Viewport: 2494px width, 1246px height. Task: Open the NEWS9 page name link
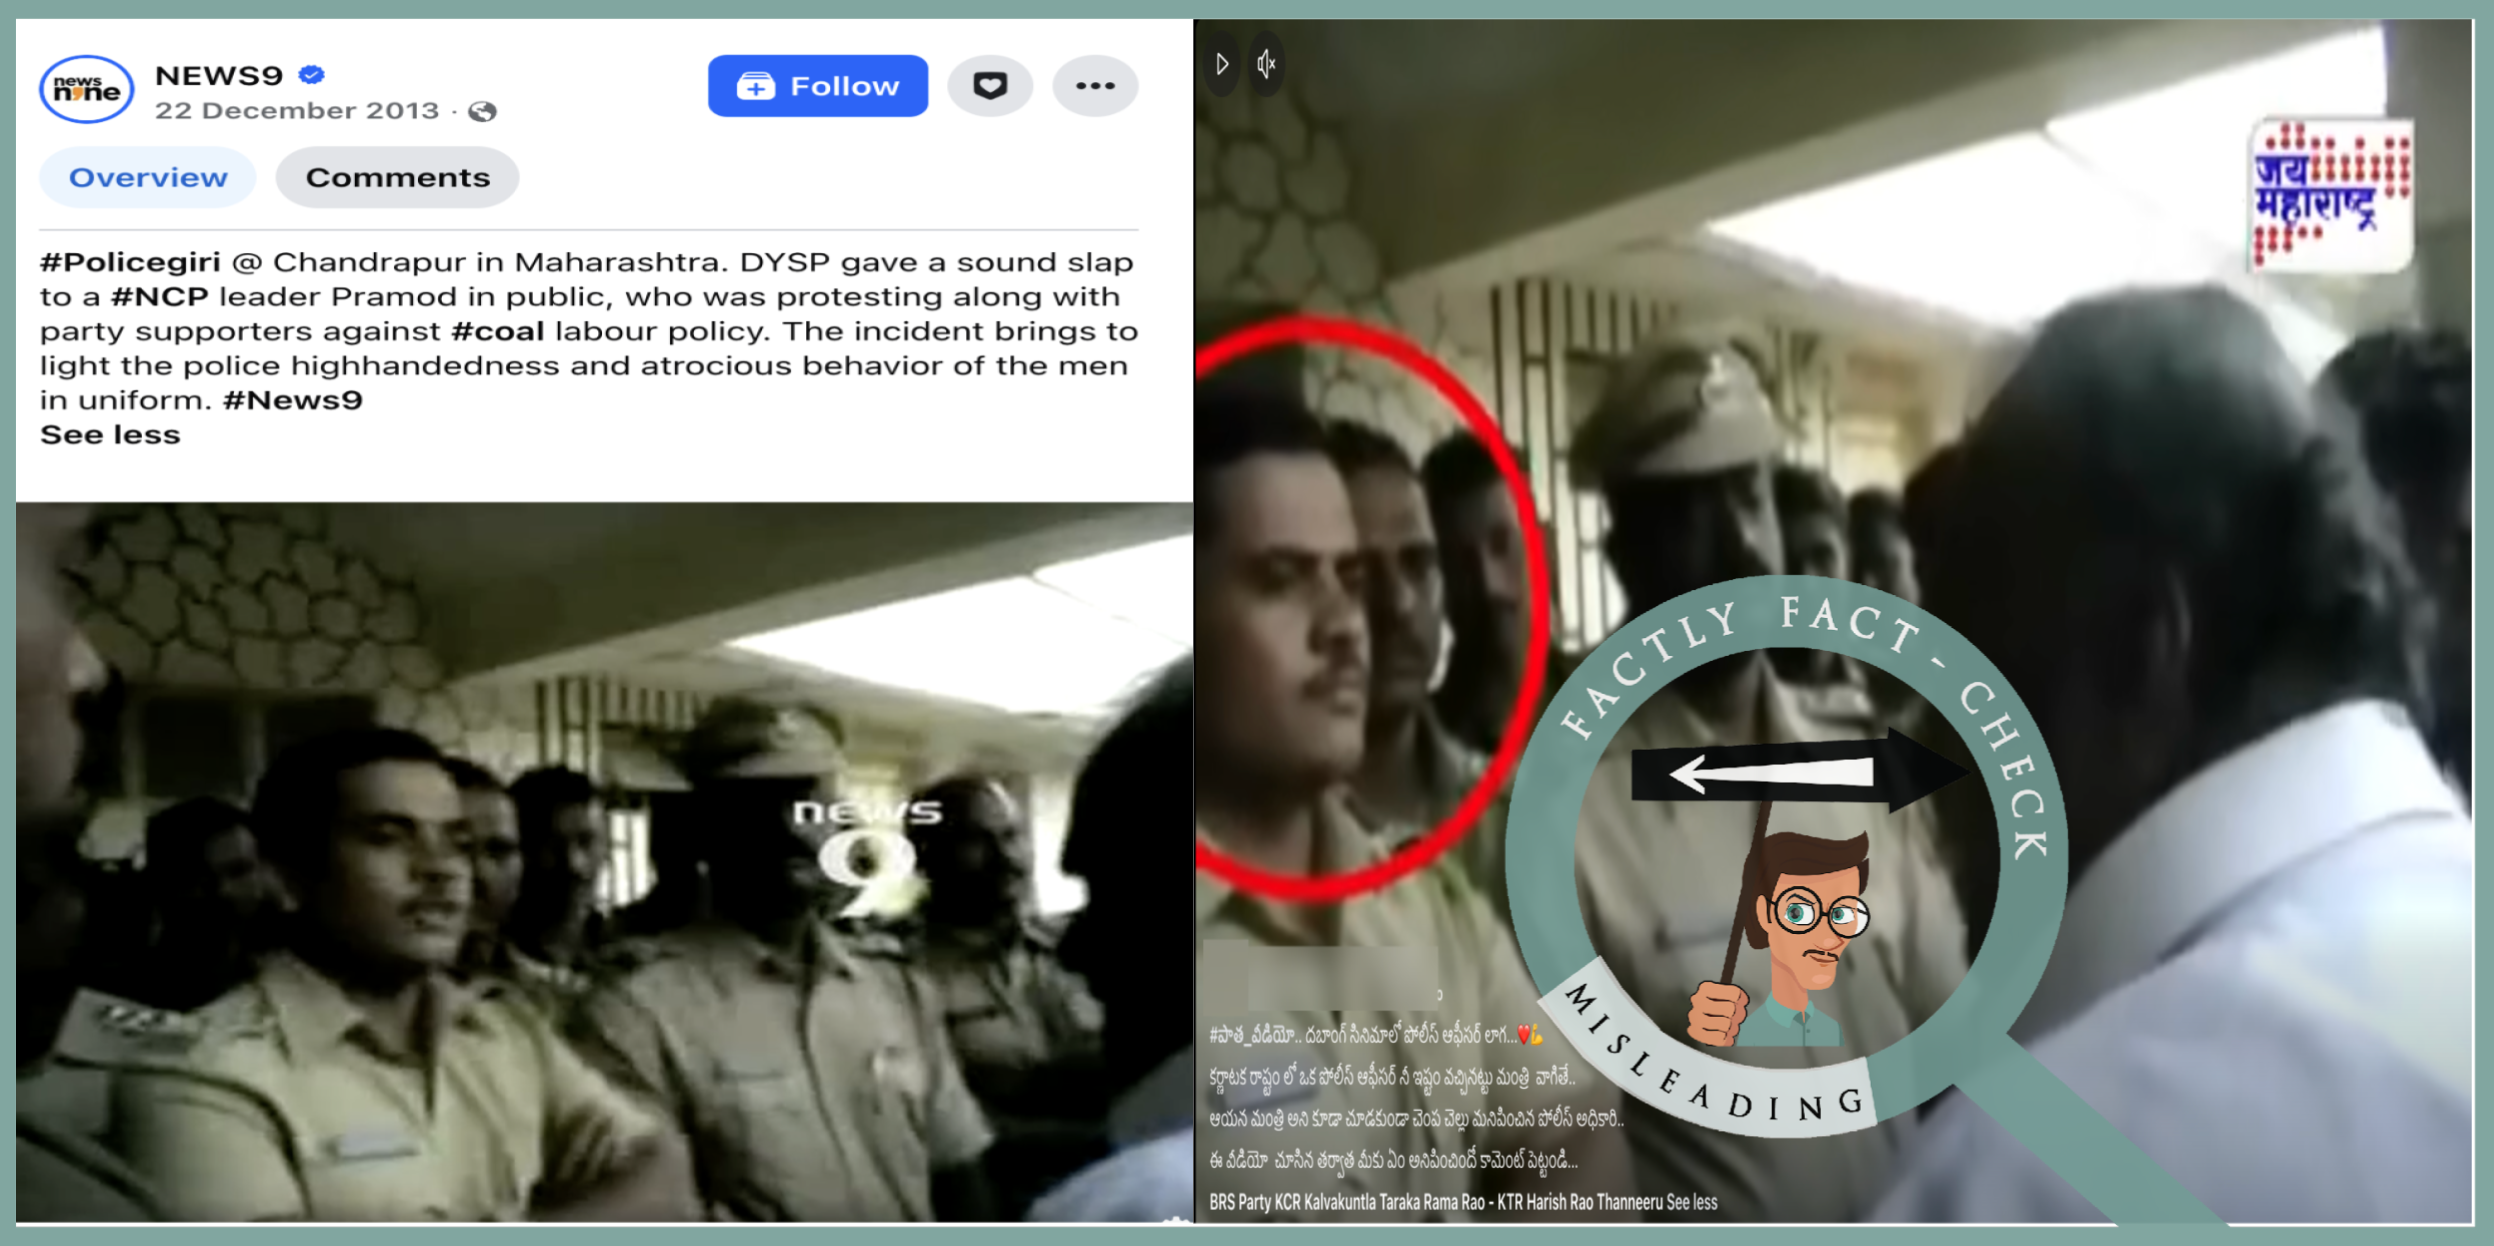click(219, 75)
